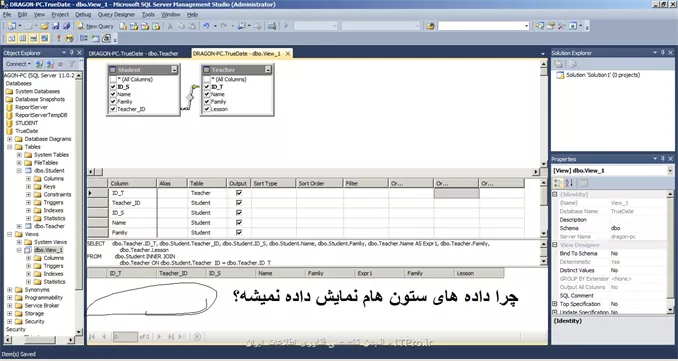
Task: Click the Add Table icon
Action: [95, 38]
